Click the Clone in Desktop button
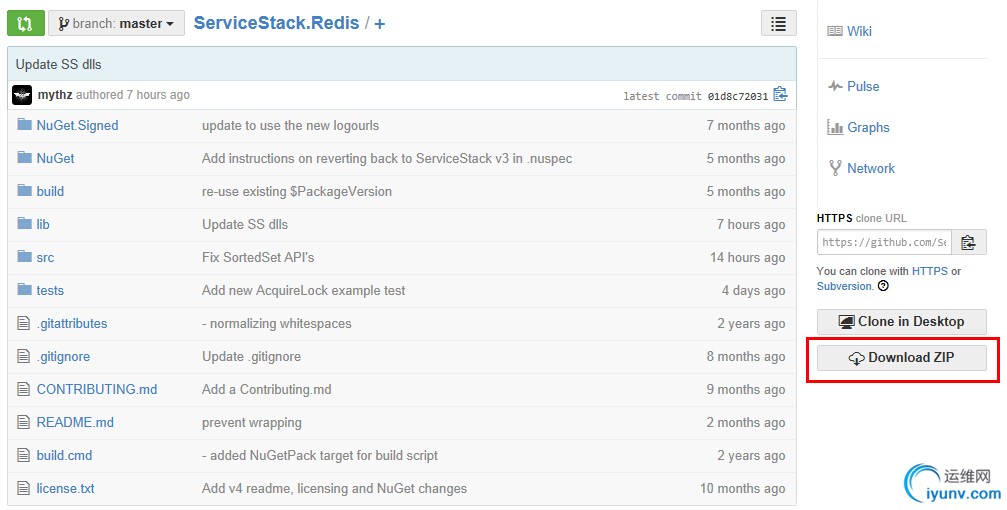This screenshot has width=1007, height=510. pos(901,322)
